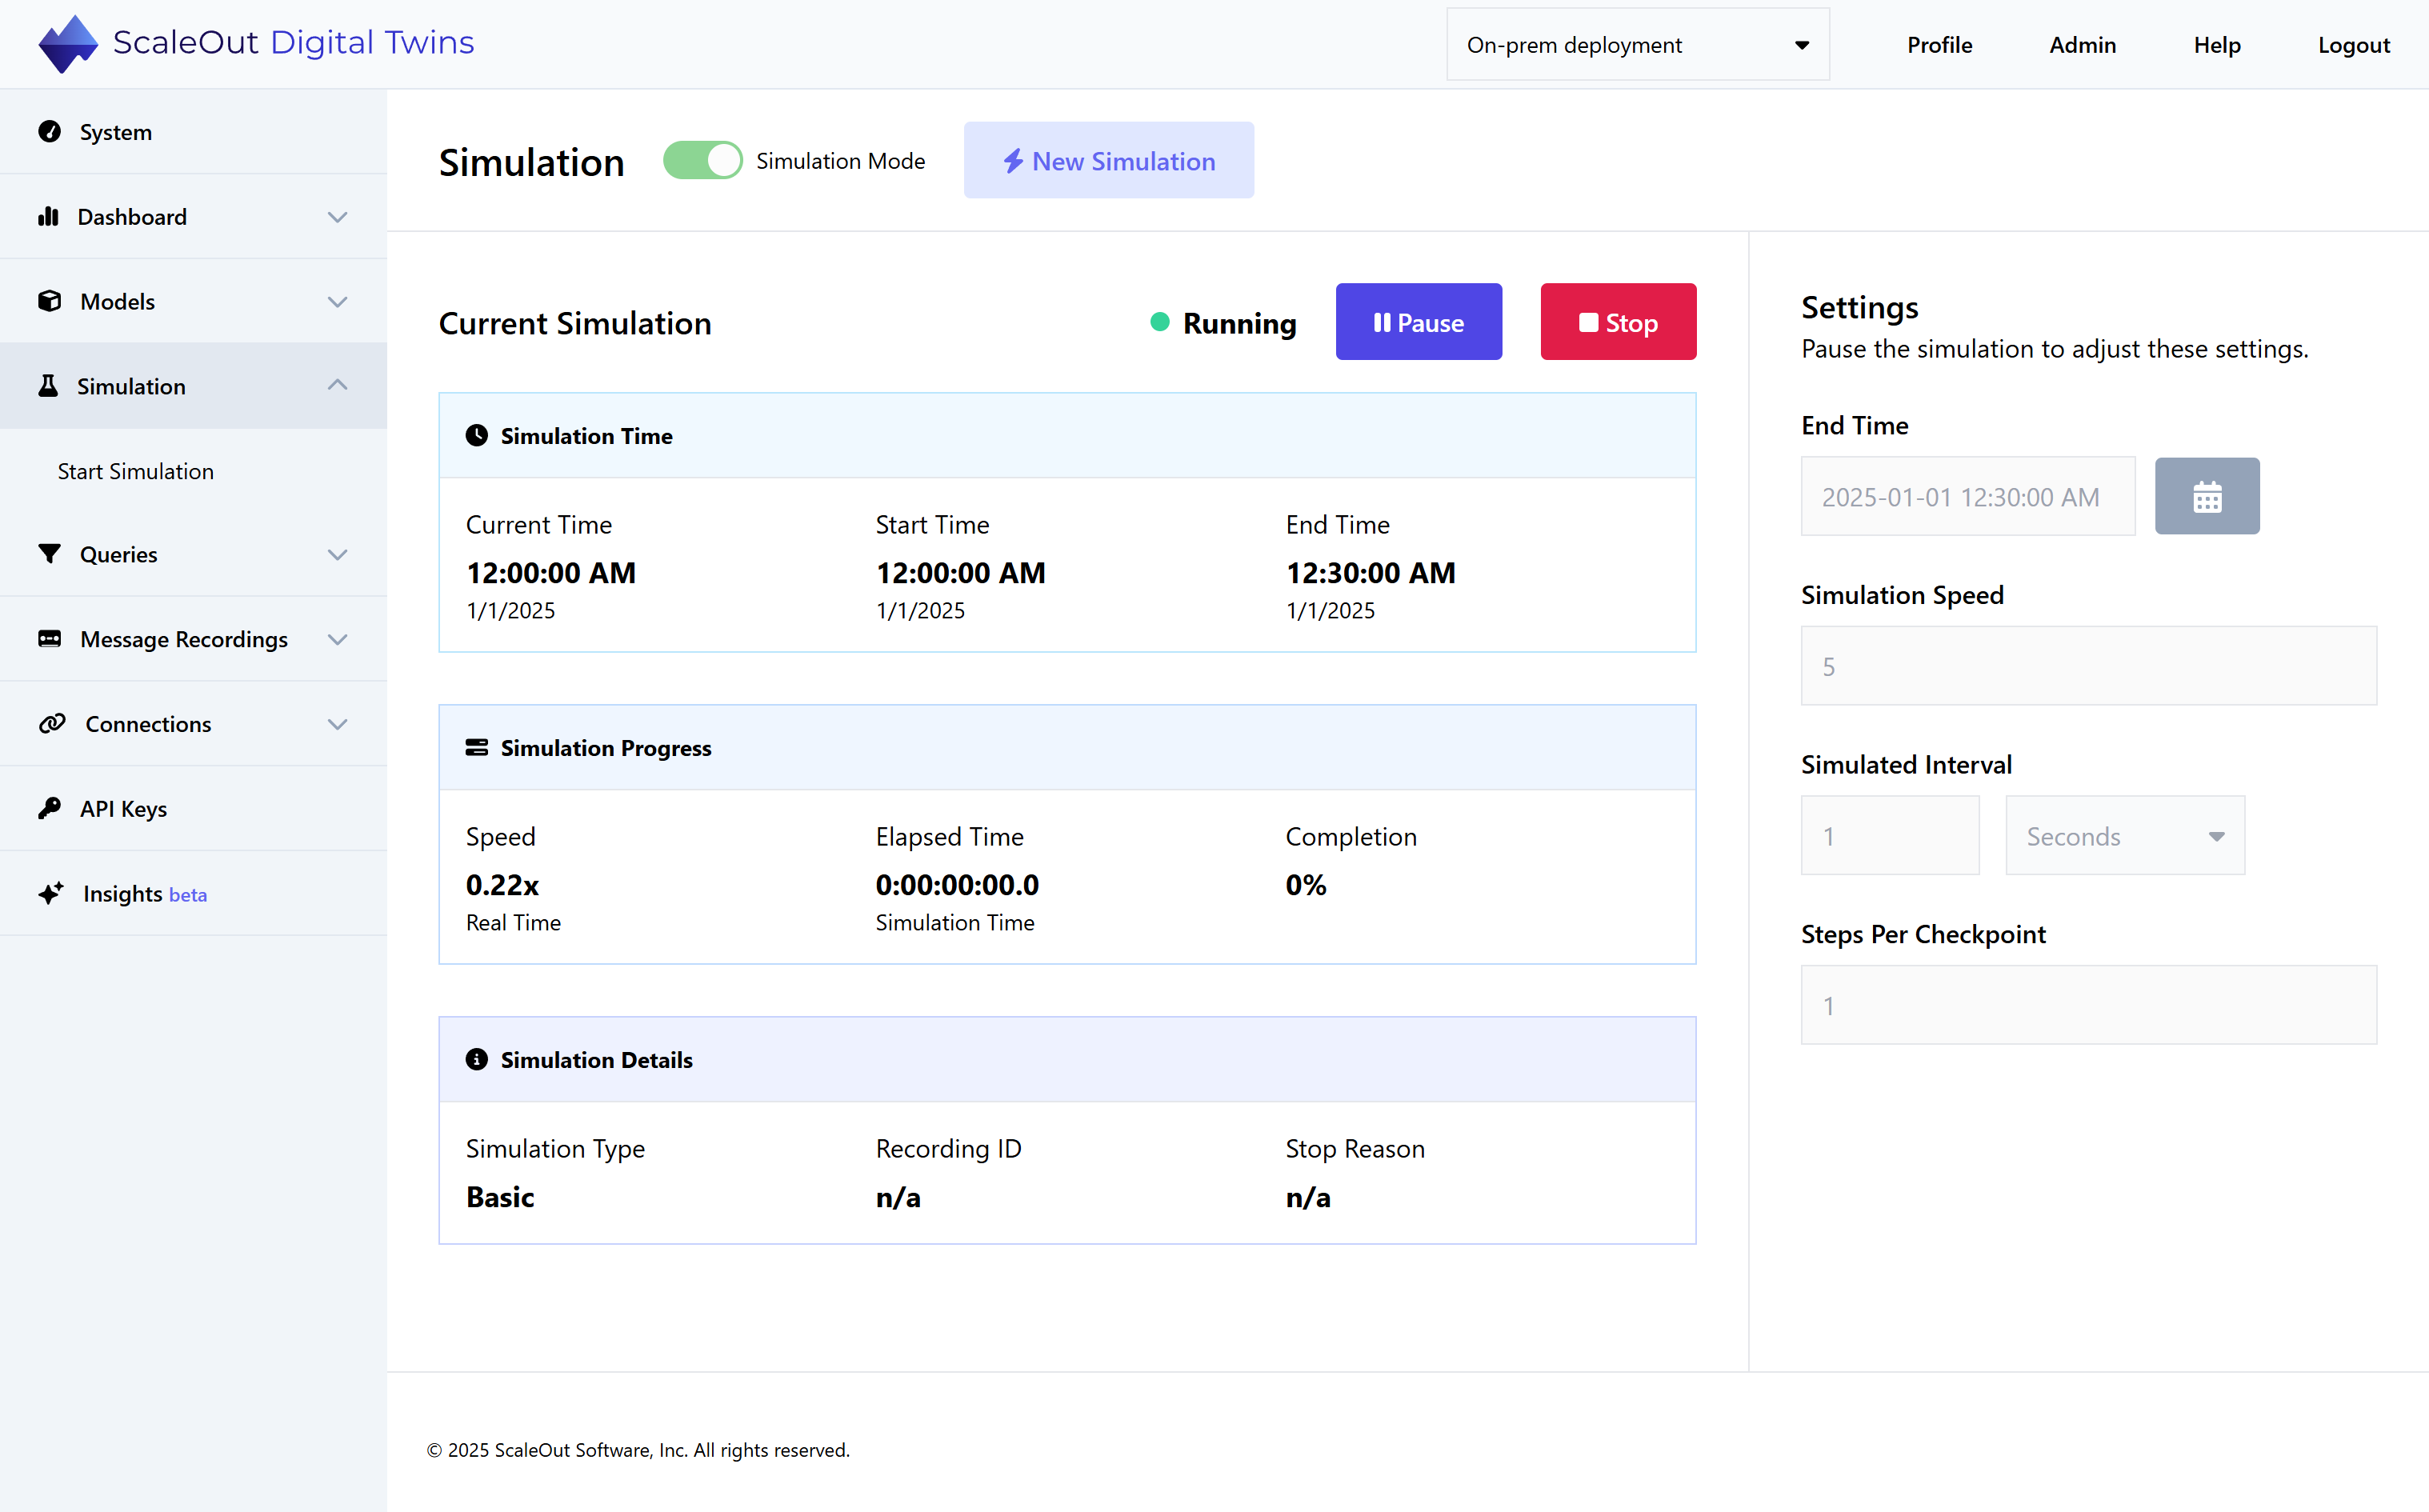Click the Insights sparkle icon
Viewport: 2429px width, 1512px height.
click(x=51, y=893)
